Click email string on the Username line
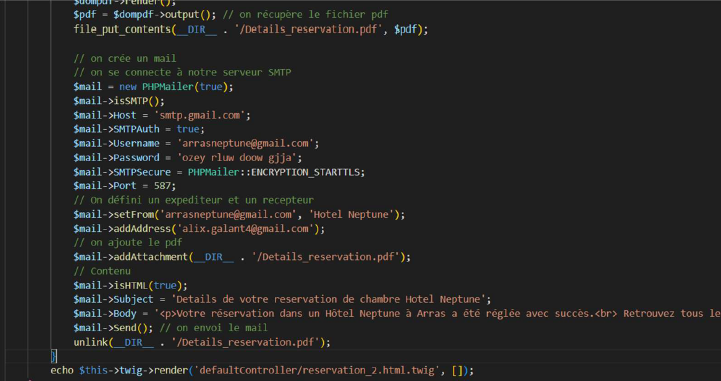This screenshot has width=721, height=381. 245,143
